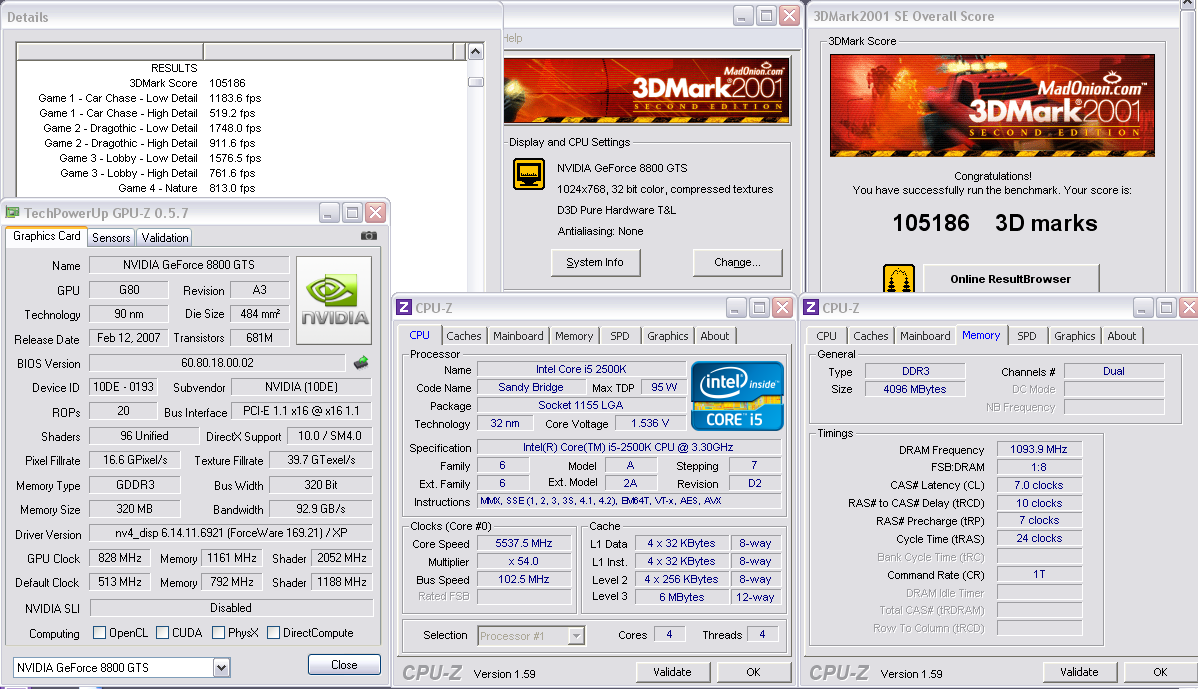Image resolution: width=1198 pixels, height=689 pixels.
Task: Click the left CPU-Z window Z icon
Action: [x=404, y=307]
